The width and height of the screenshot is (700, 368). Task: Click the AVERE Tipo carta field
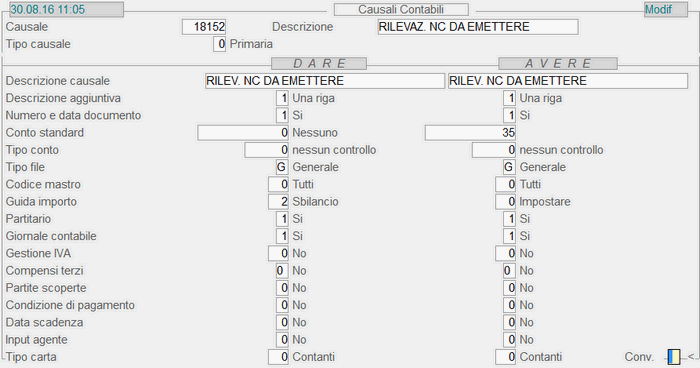pyautogui.click(x=505, y=357)
